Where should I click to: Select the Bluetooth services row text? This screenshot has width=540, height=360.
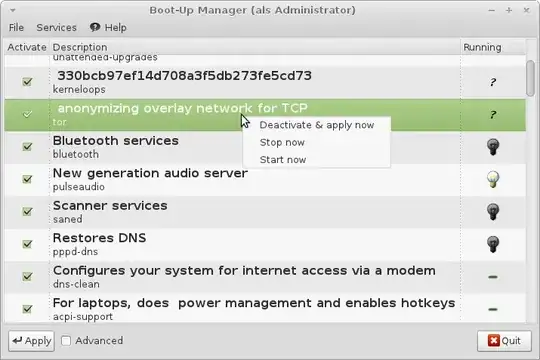pos(115,141)
